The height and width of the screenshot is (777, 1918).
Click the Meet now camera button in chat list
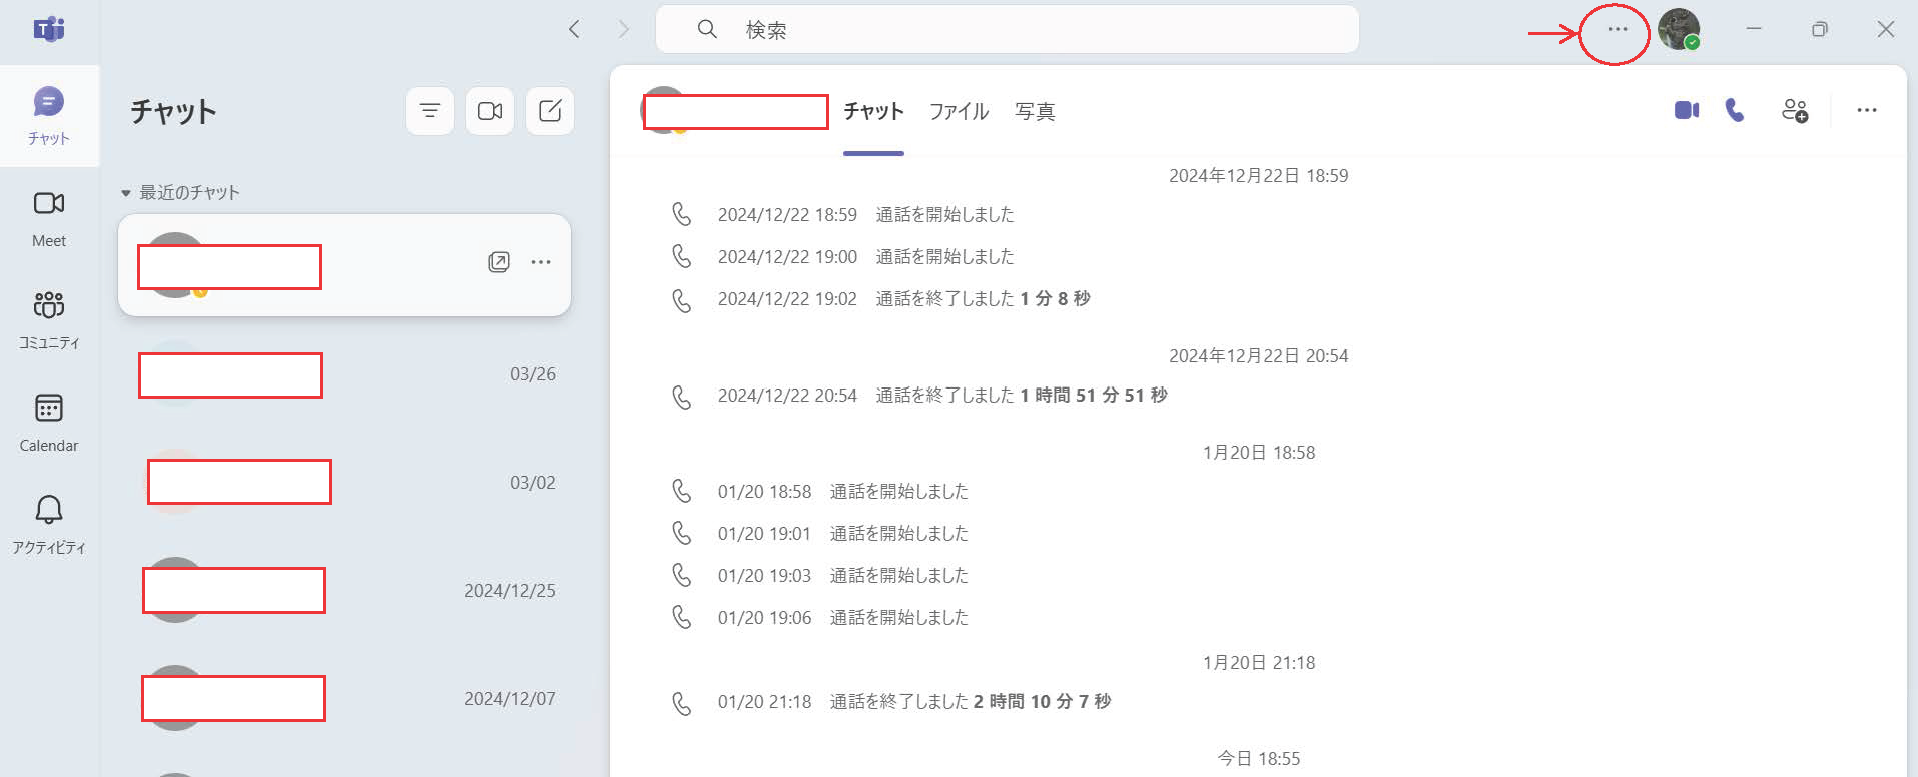(x=490, y=111)
